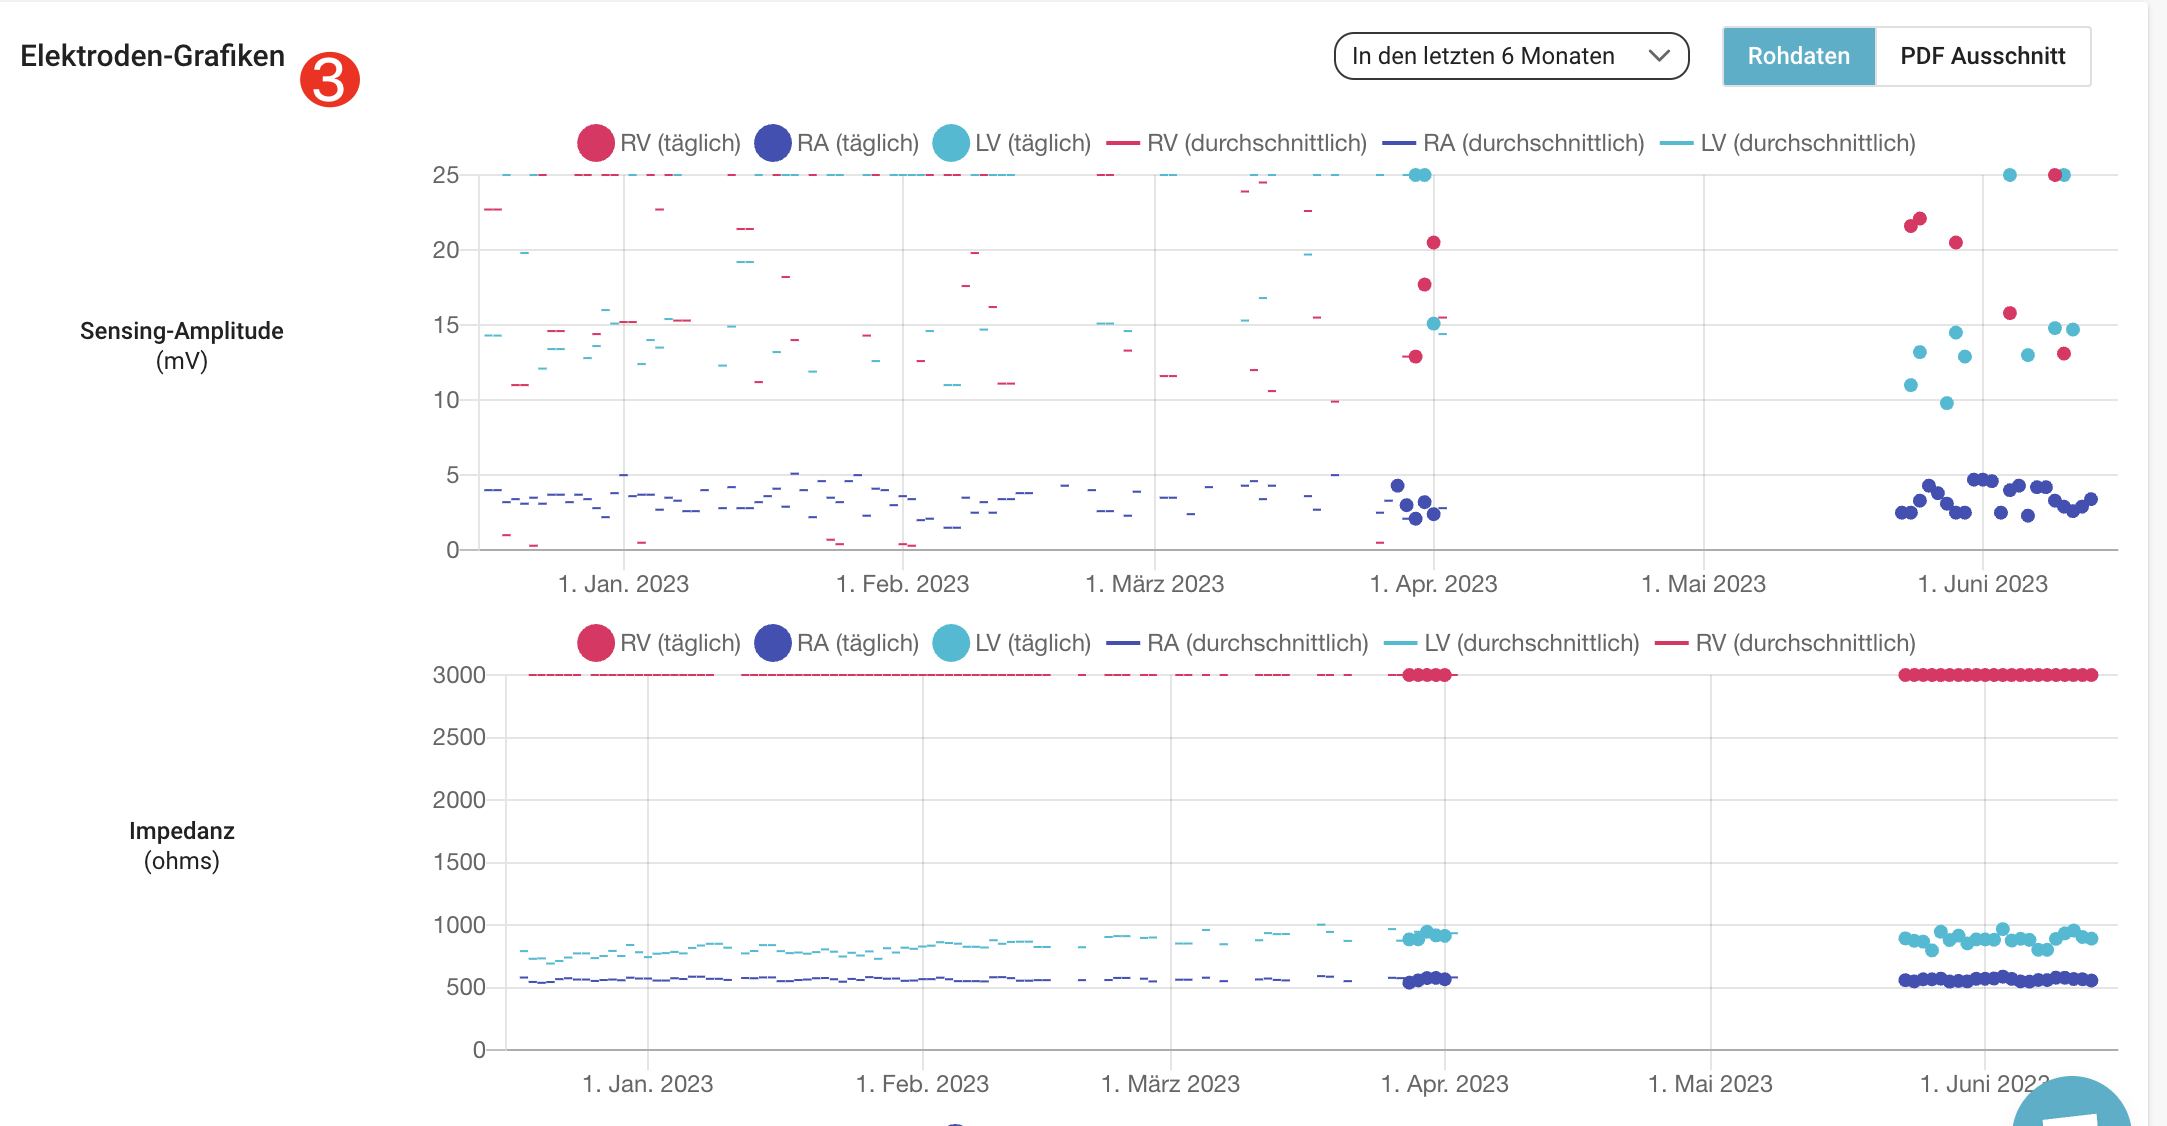This screenshot has height=1126, width=2167.
Task: Hide RV (durchschnittlich) line in Impedanz chart
Action: coord(1786,643)
